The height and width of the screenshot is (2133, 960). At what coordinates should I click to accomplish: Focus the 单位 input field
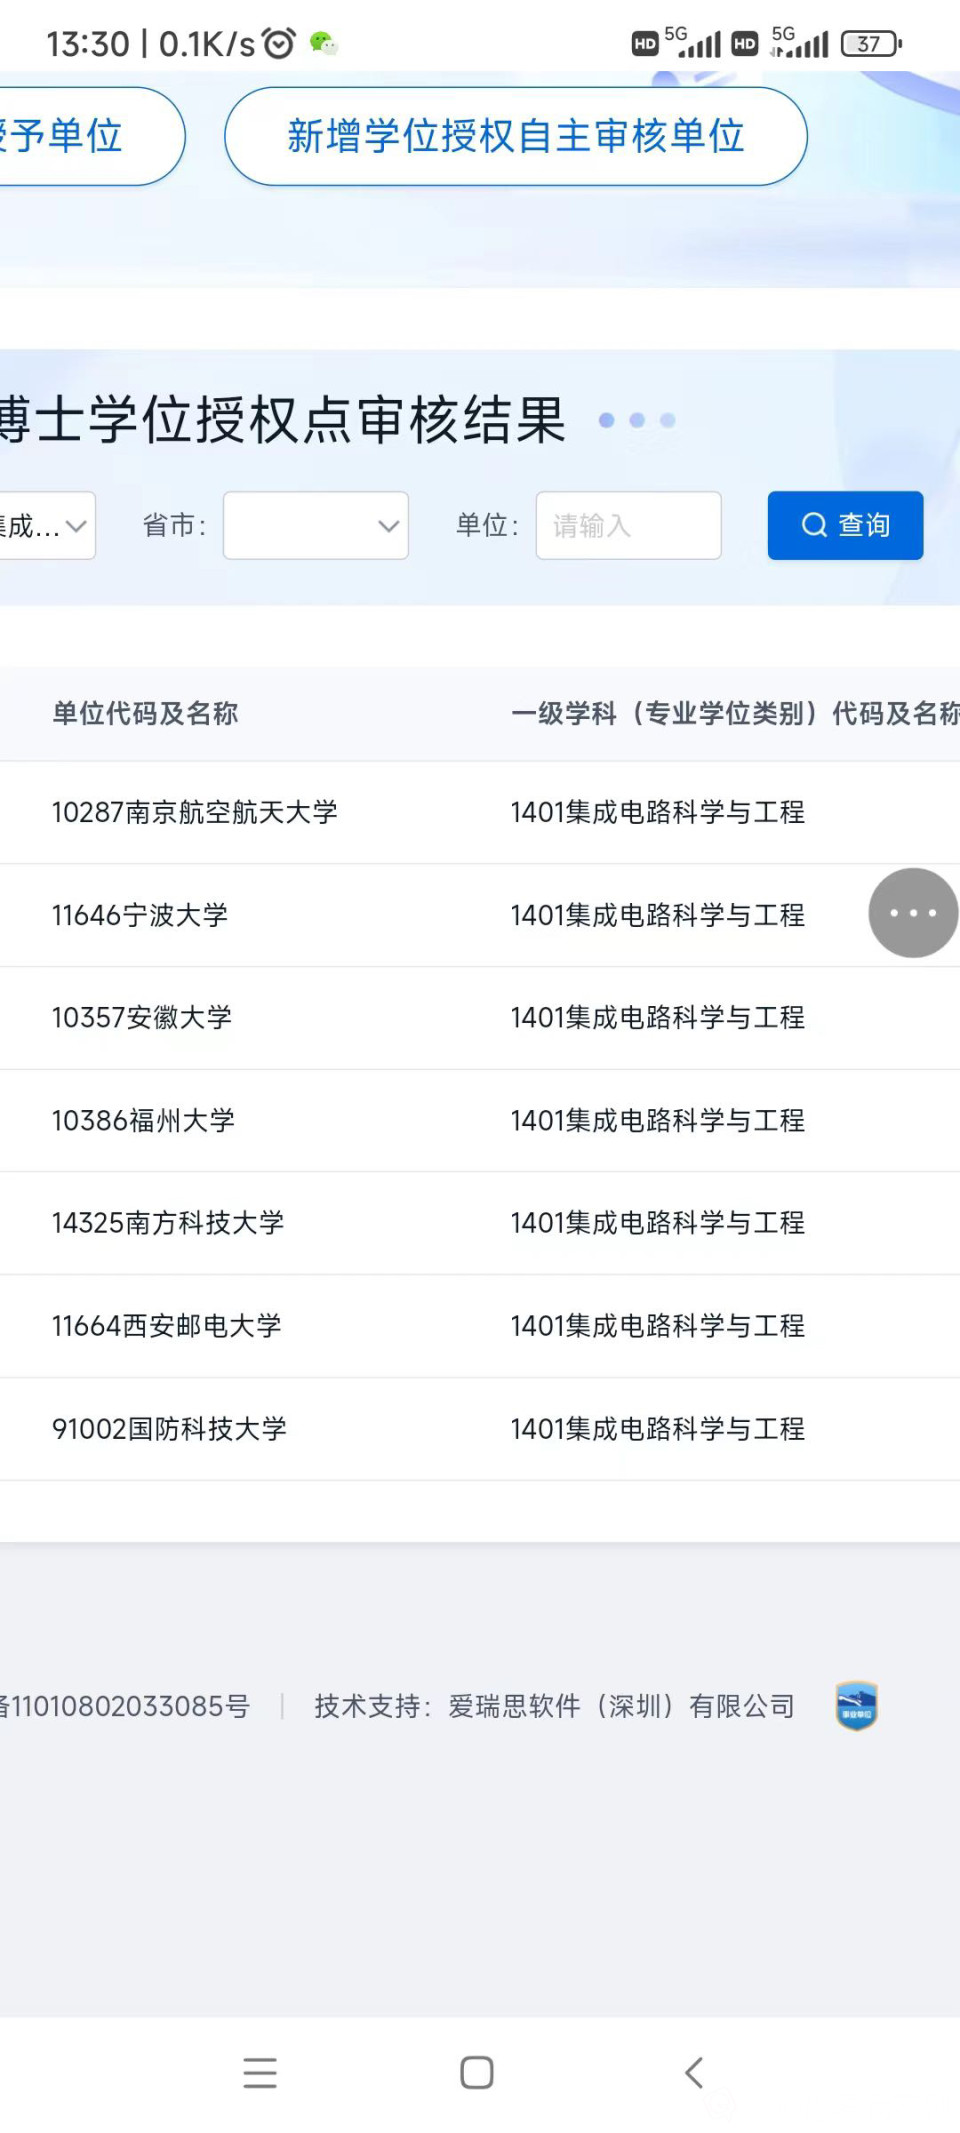pos(628,525)
